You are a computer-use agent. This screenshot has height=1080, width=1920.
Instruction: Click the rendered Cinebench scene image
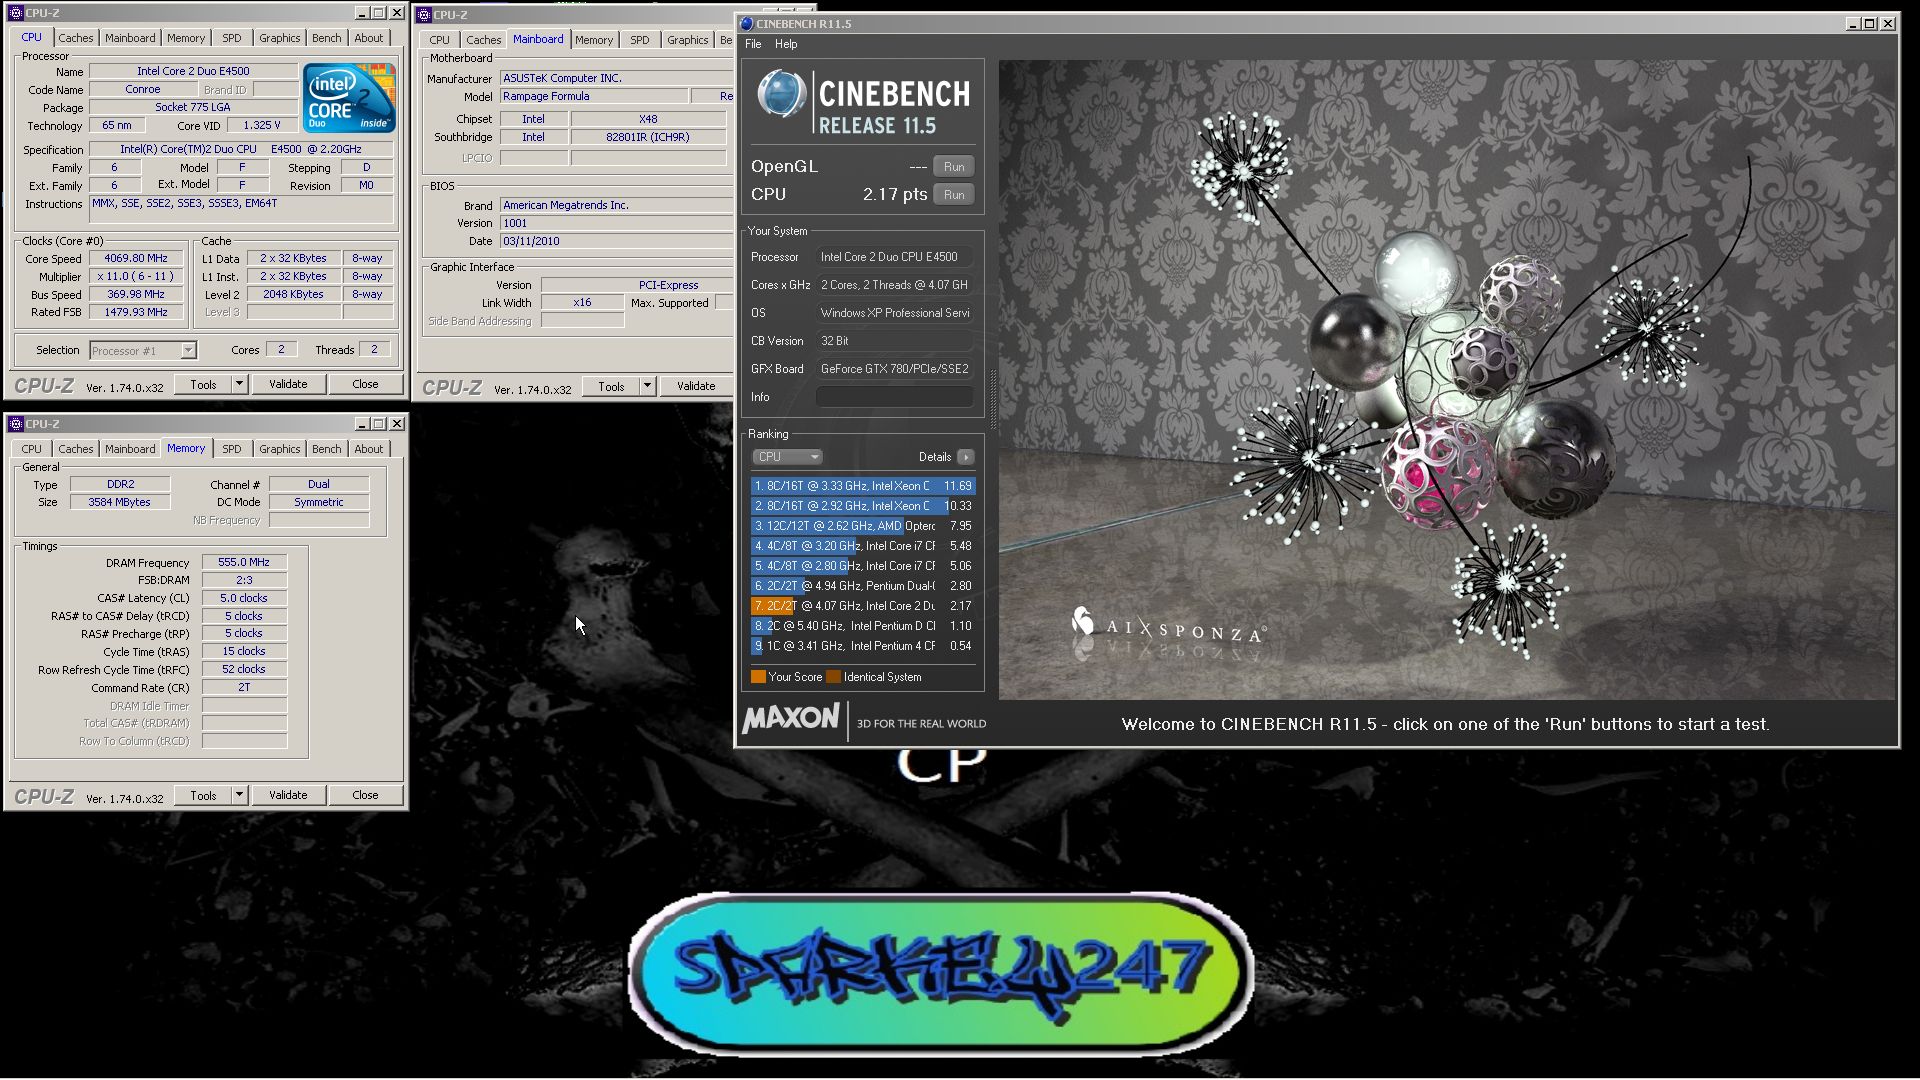1447,379
